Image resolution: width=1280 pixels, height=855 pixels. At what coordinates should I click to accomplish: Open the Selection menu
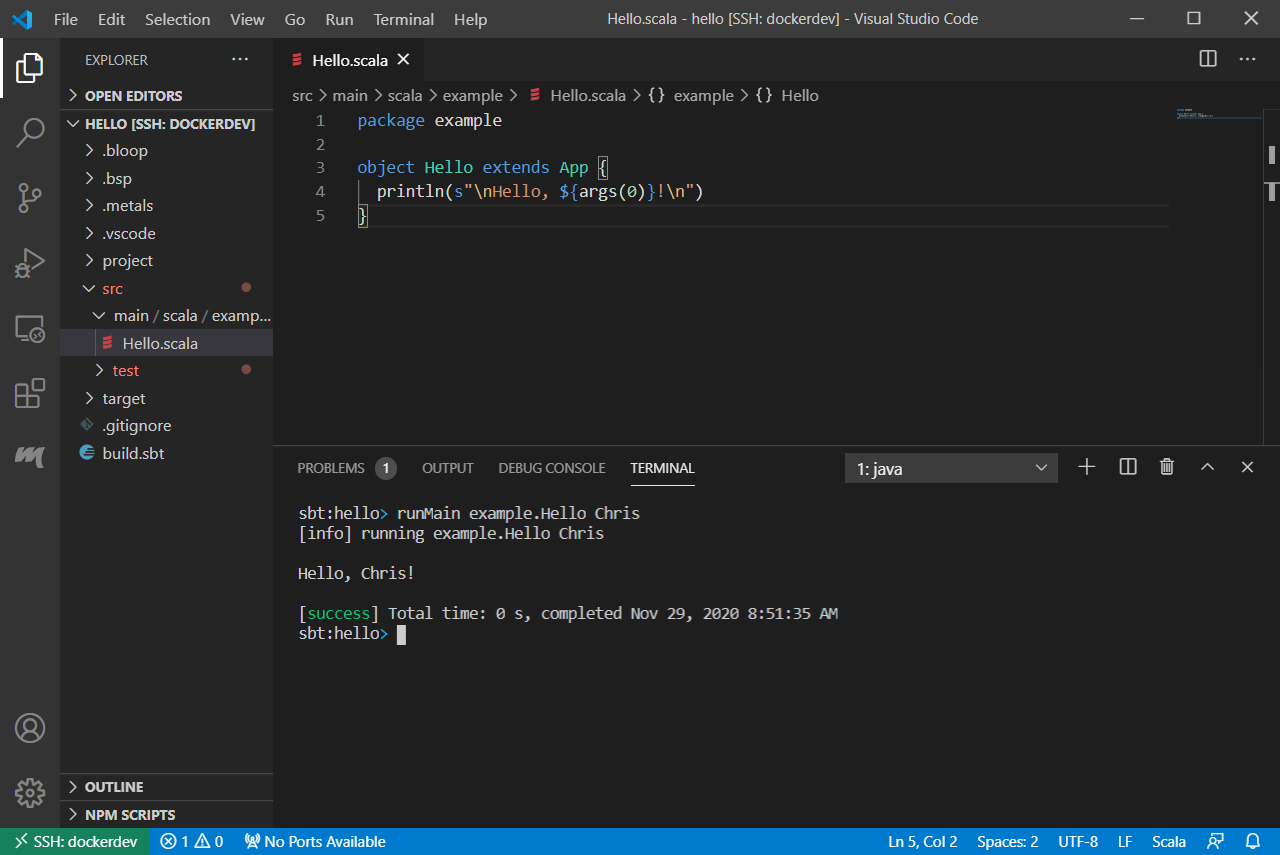[x=177, y=19]
